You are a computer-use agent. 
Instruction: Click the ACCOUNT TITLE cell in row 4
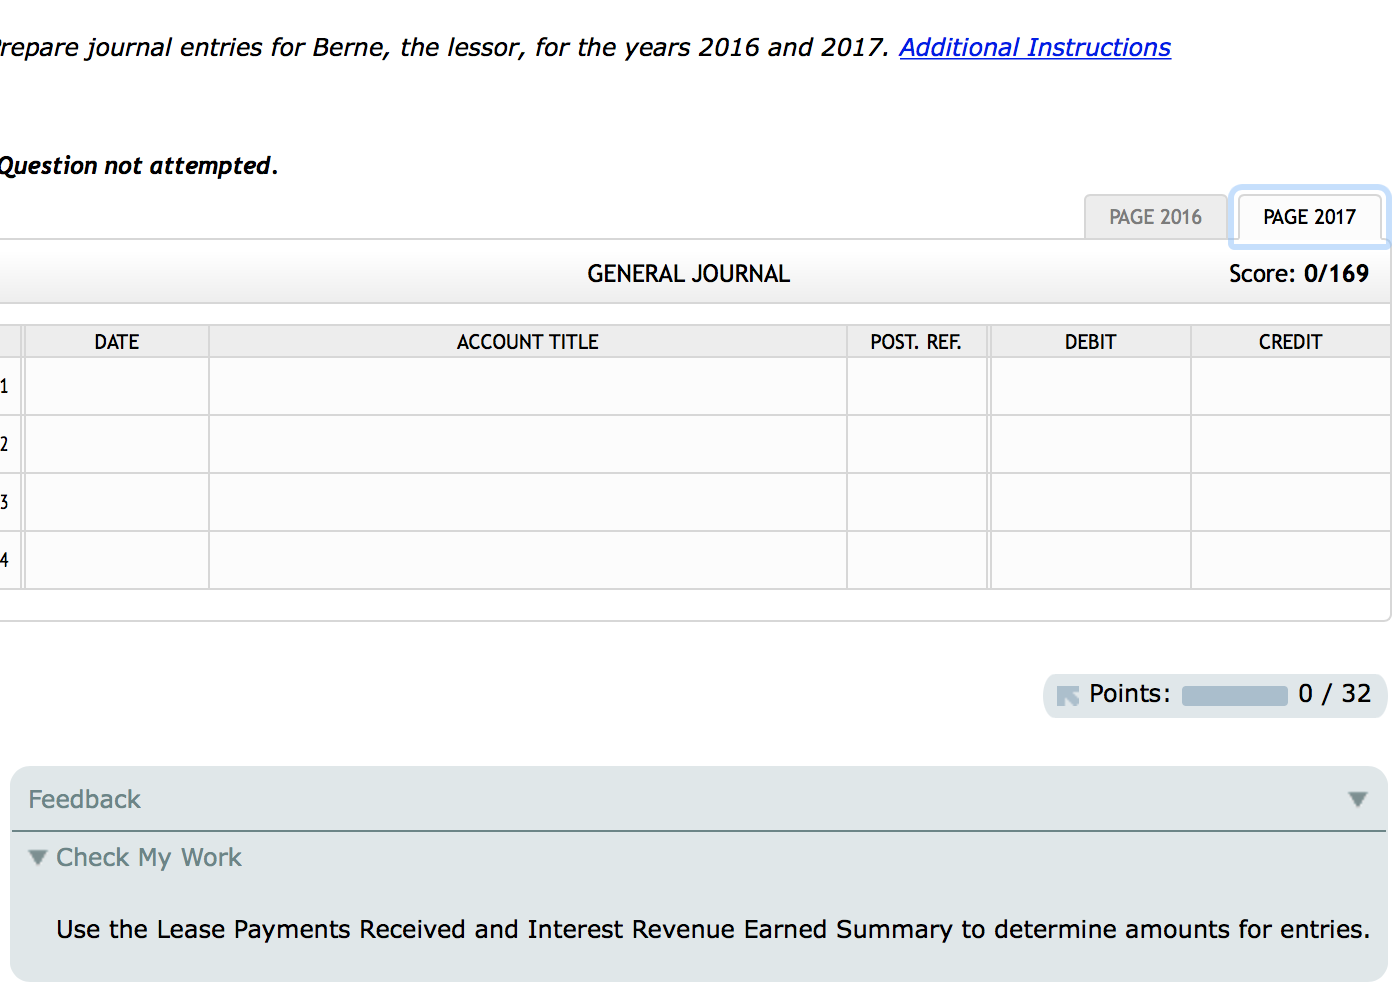click(x=527, y=560)
